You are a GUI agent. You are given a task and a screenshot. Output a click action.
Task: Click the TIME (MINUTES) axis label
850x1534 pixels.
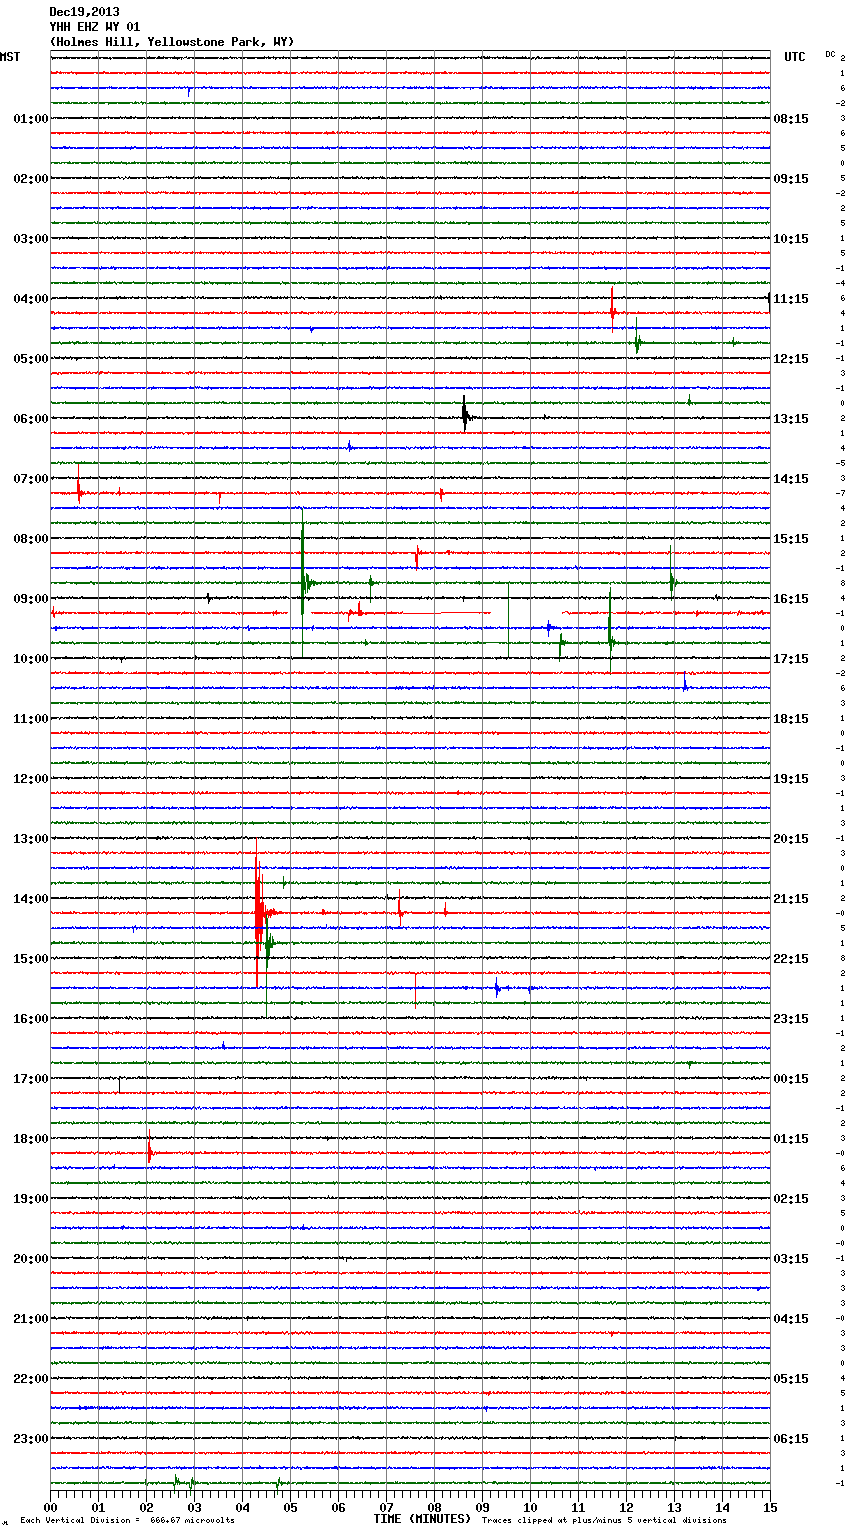422,1519
